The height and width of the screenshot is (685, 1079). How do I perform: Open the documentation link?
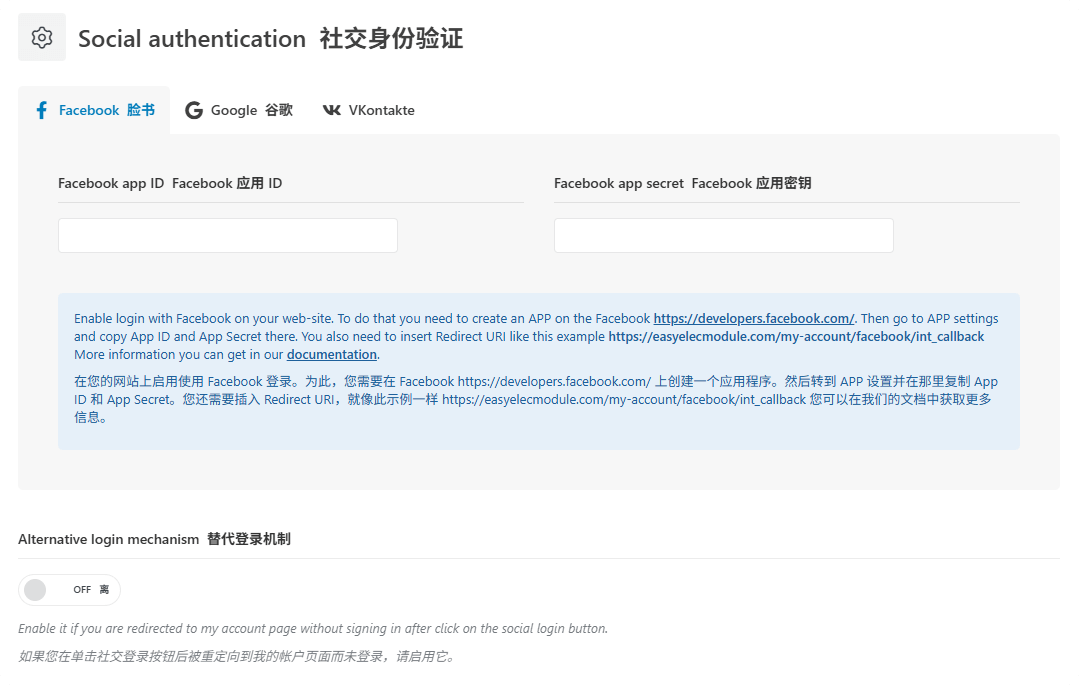coord(332,355)
